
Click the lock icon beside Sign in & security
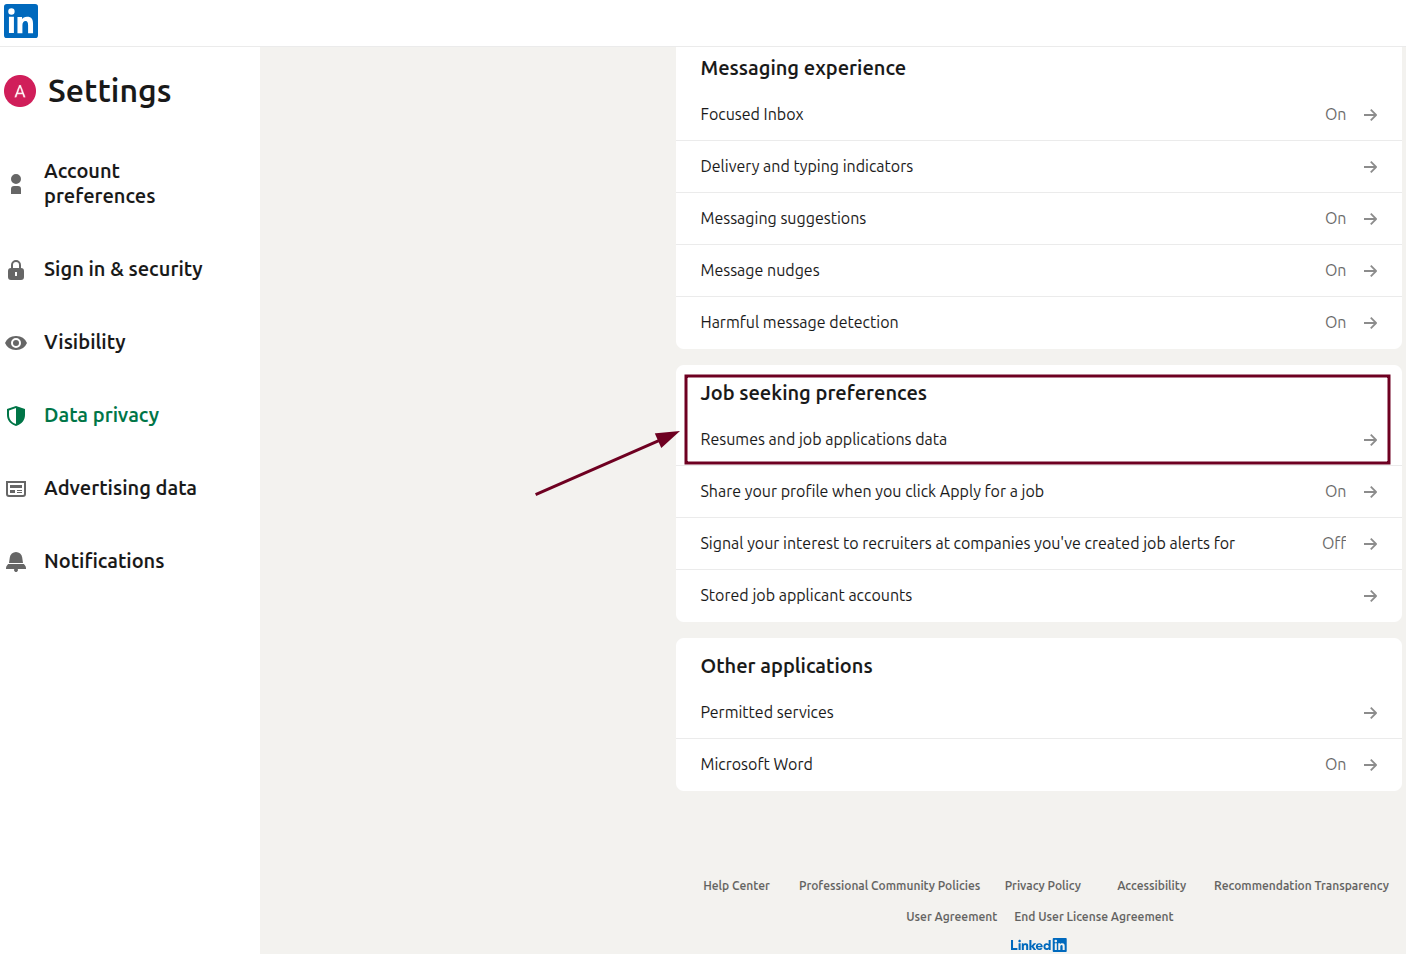point(16,270)
